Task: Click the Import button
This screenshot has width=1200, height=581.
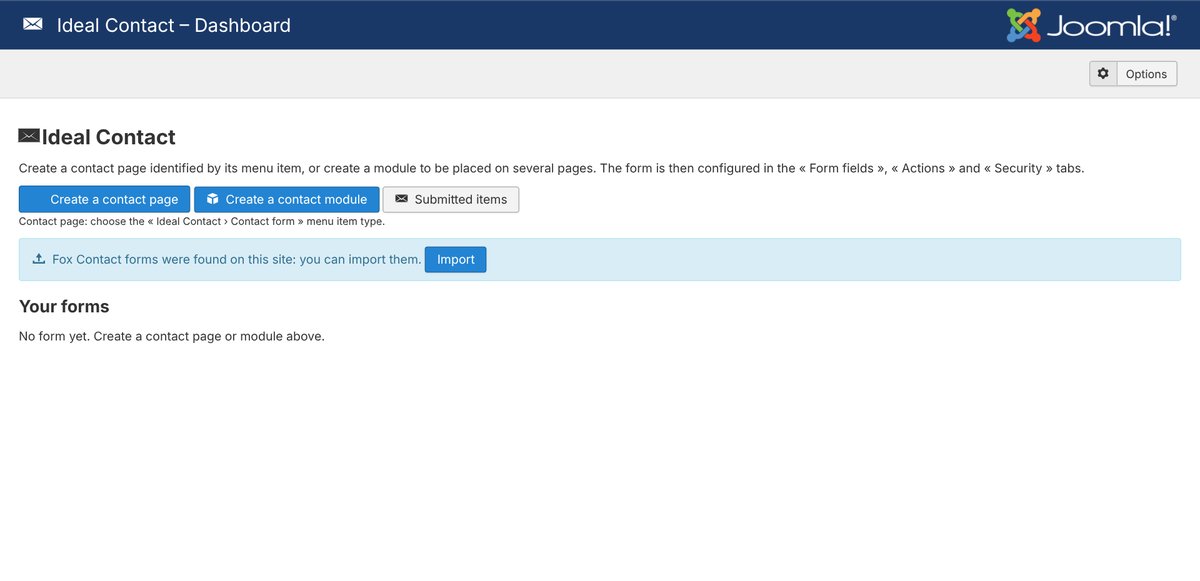Action: (456, 259)
